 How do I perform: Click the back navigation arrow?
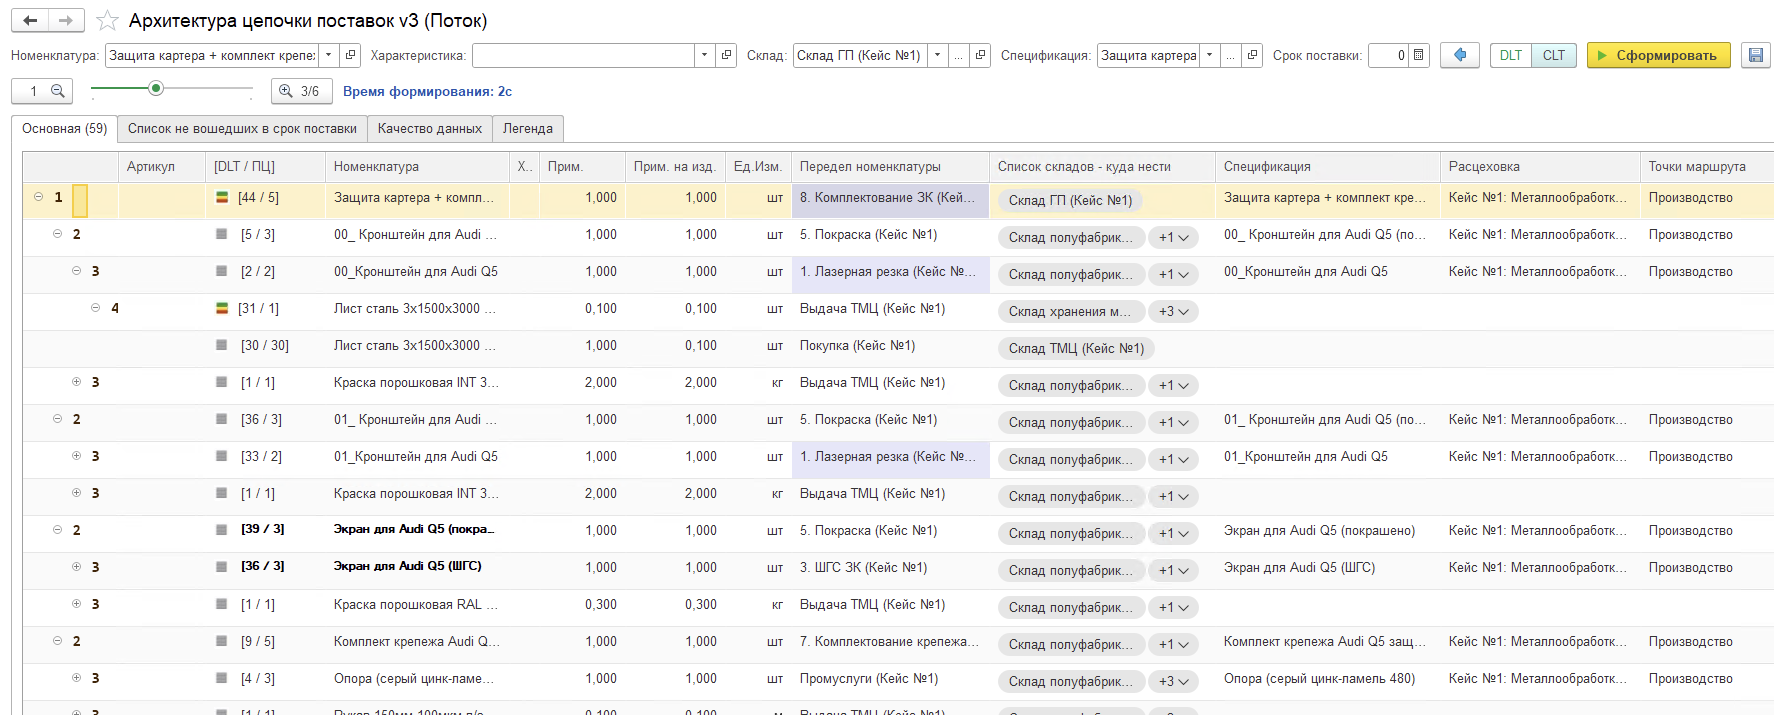pyautogui.click(x=30, y=21)
